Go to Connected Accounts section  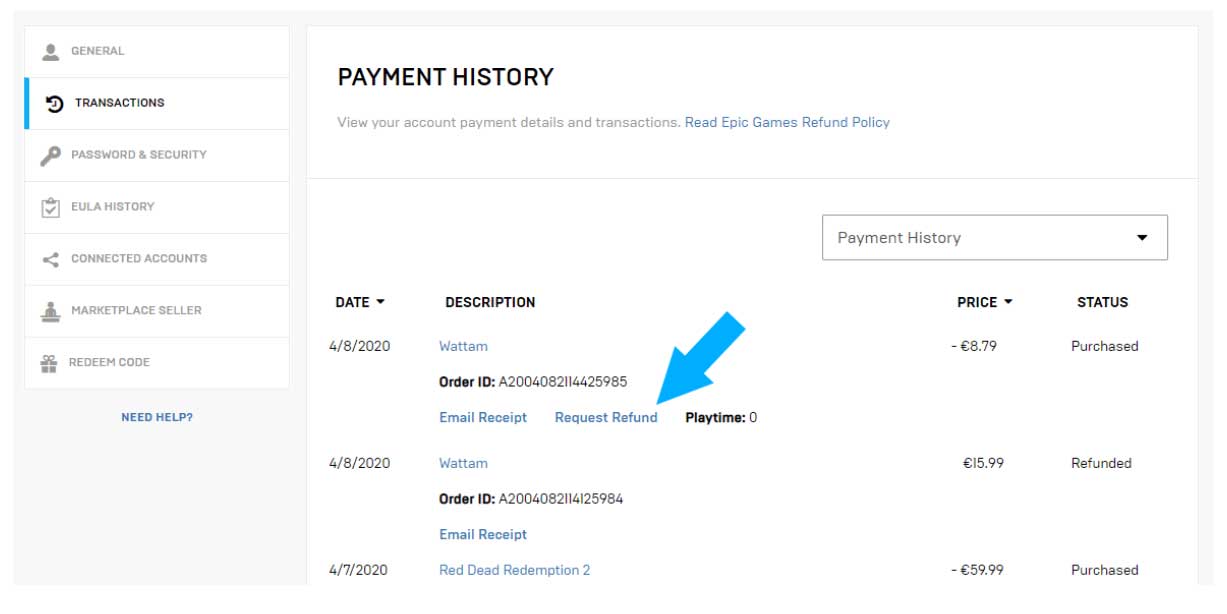pos(138,259)
